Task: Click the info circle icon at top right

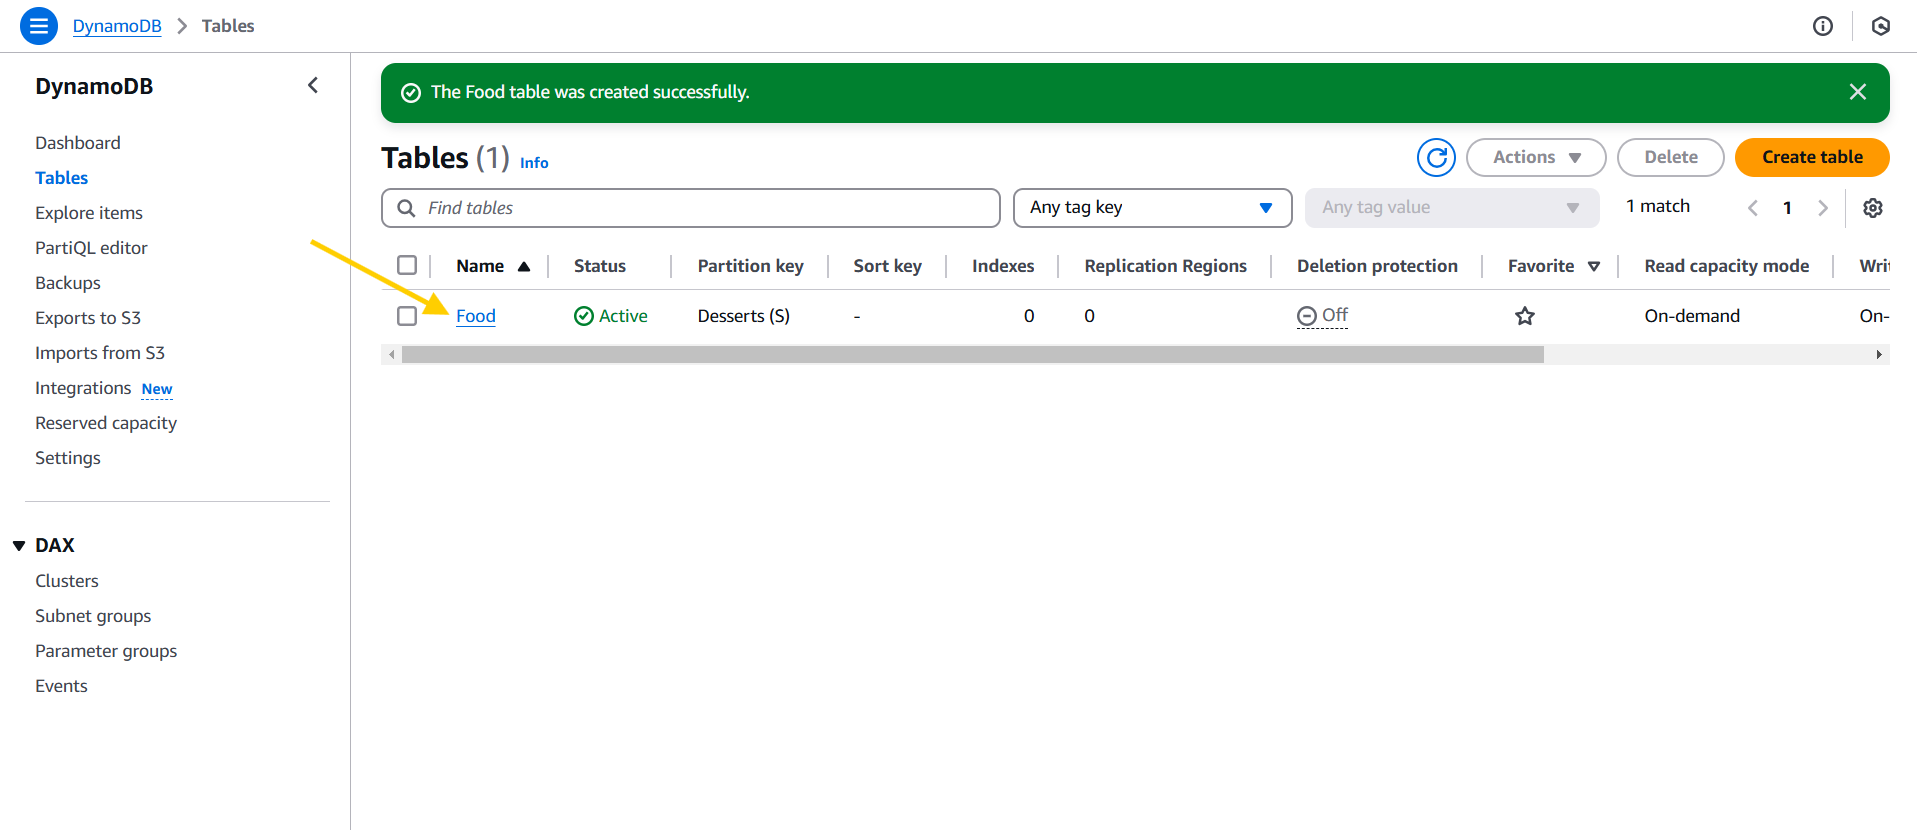Action: click(x=1822, y=26)
